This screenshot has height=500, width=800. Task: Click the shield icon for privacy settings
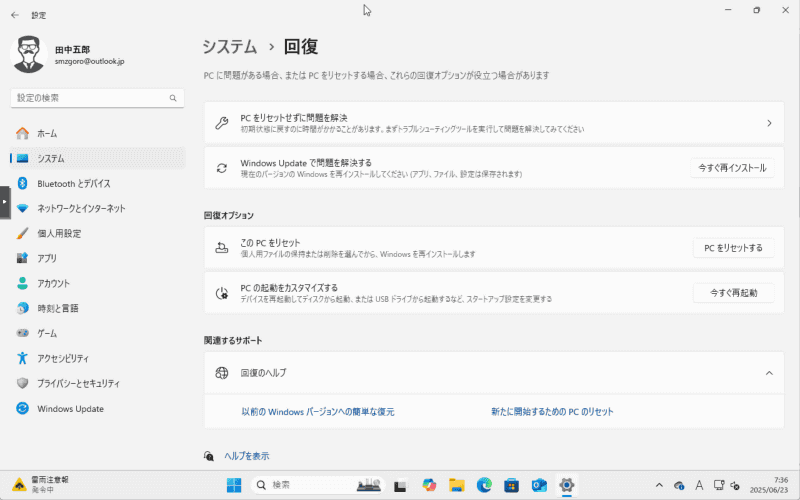[22, 384]
